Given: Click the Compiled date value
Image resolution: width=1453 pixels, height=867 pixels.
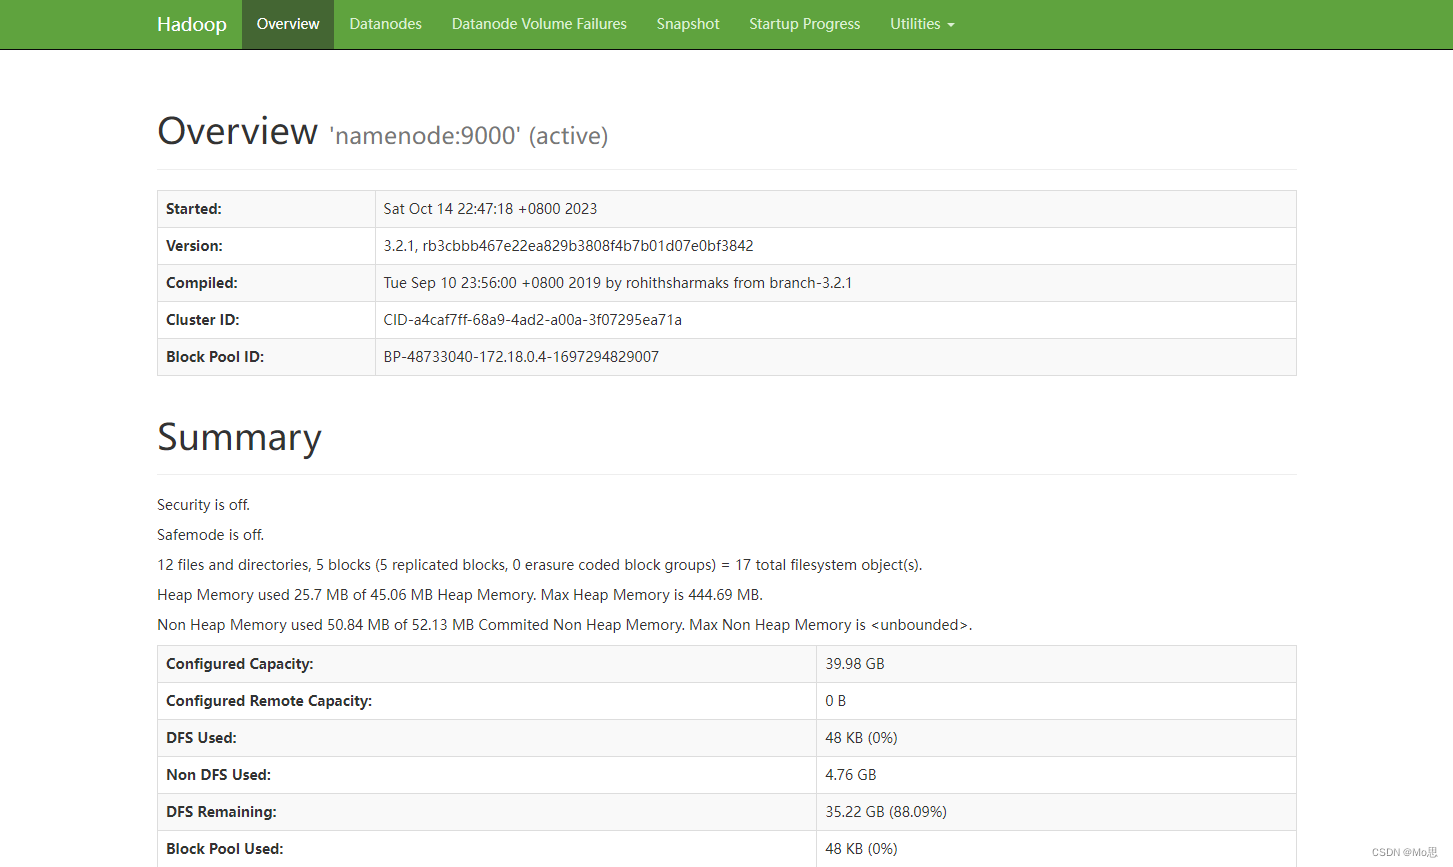Looking at the screenshot, I should coord(618,283).
